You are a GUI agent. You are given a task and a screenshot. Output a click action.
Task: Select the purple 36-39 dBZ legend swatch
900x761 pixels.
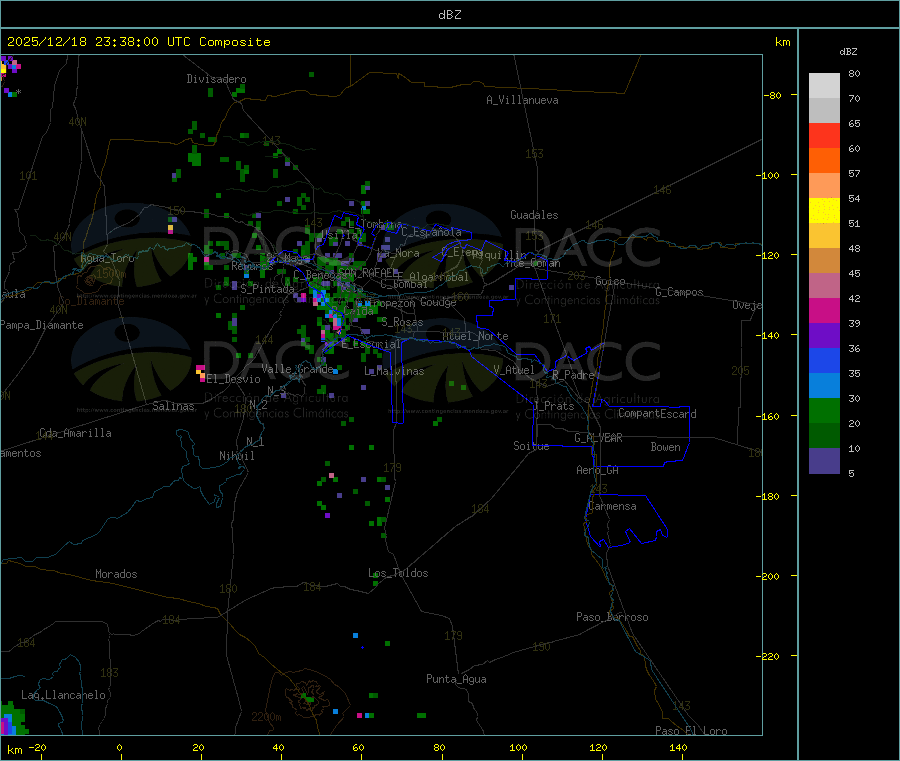tap(824, 336)
